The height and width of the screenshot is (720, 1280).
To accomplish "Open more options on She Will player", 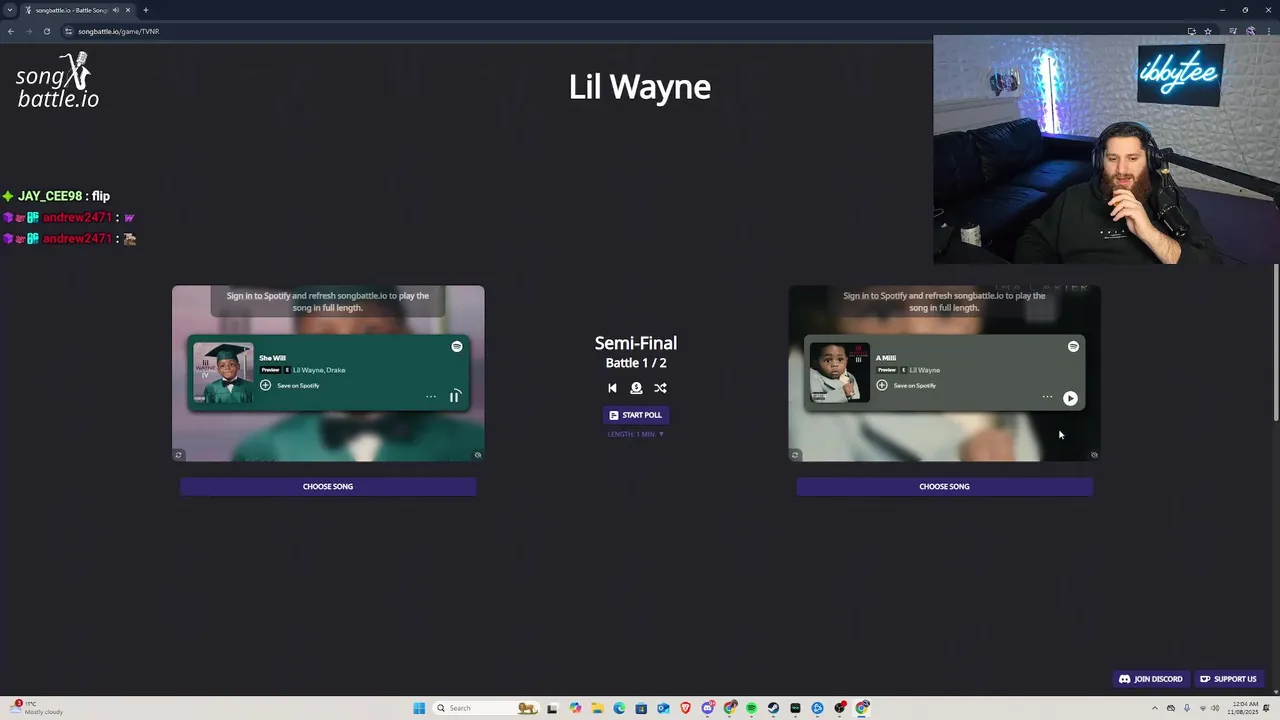I will coord(431,397).
